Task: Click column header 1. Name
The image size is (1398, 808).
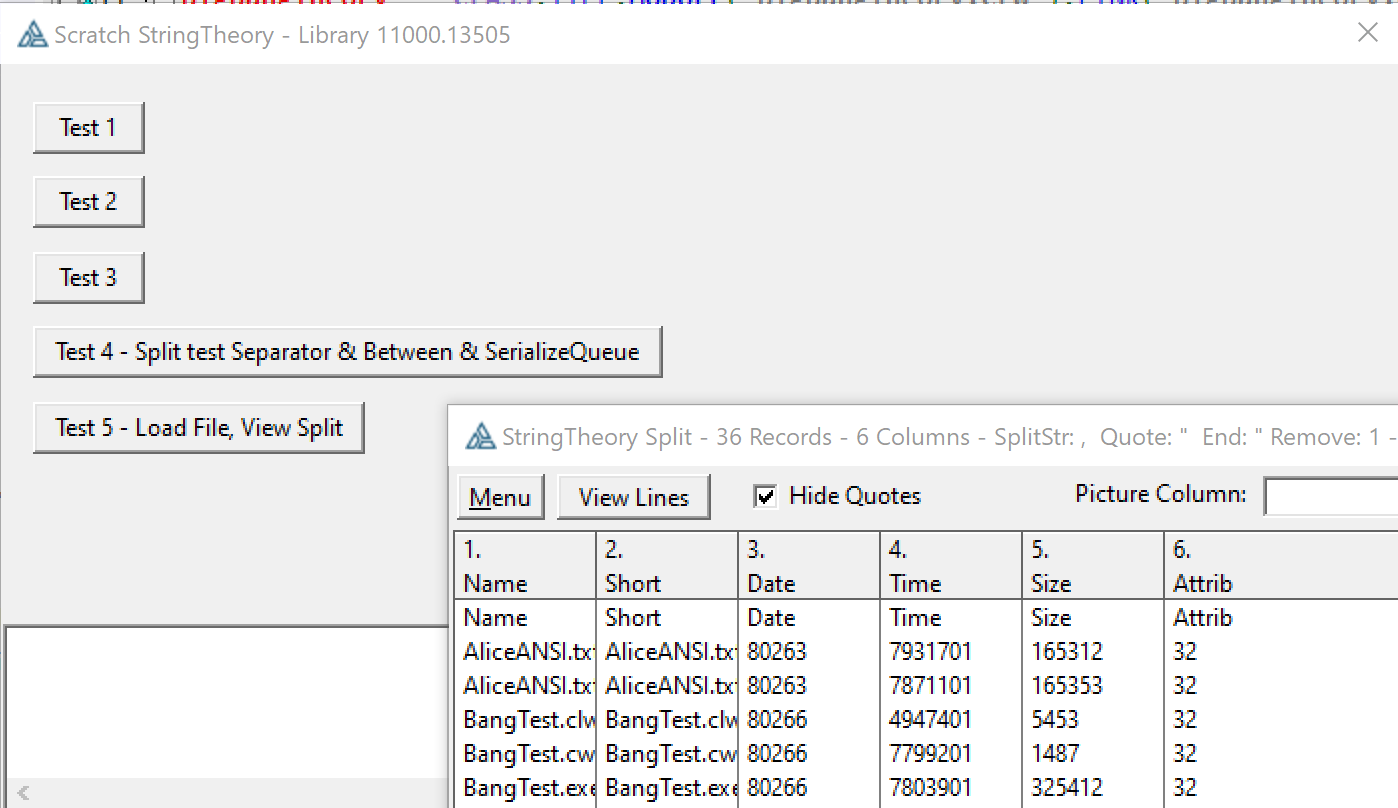Action: point(526,566)
